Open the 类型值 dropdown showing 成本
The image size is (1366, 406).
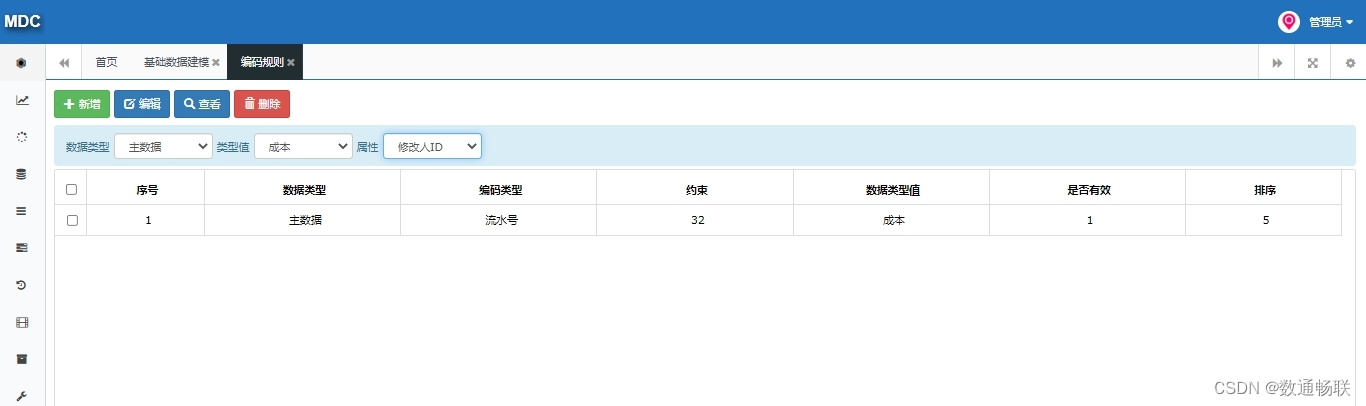(x=303, y=147)
